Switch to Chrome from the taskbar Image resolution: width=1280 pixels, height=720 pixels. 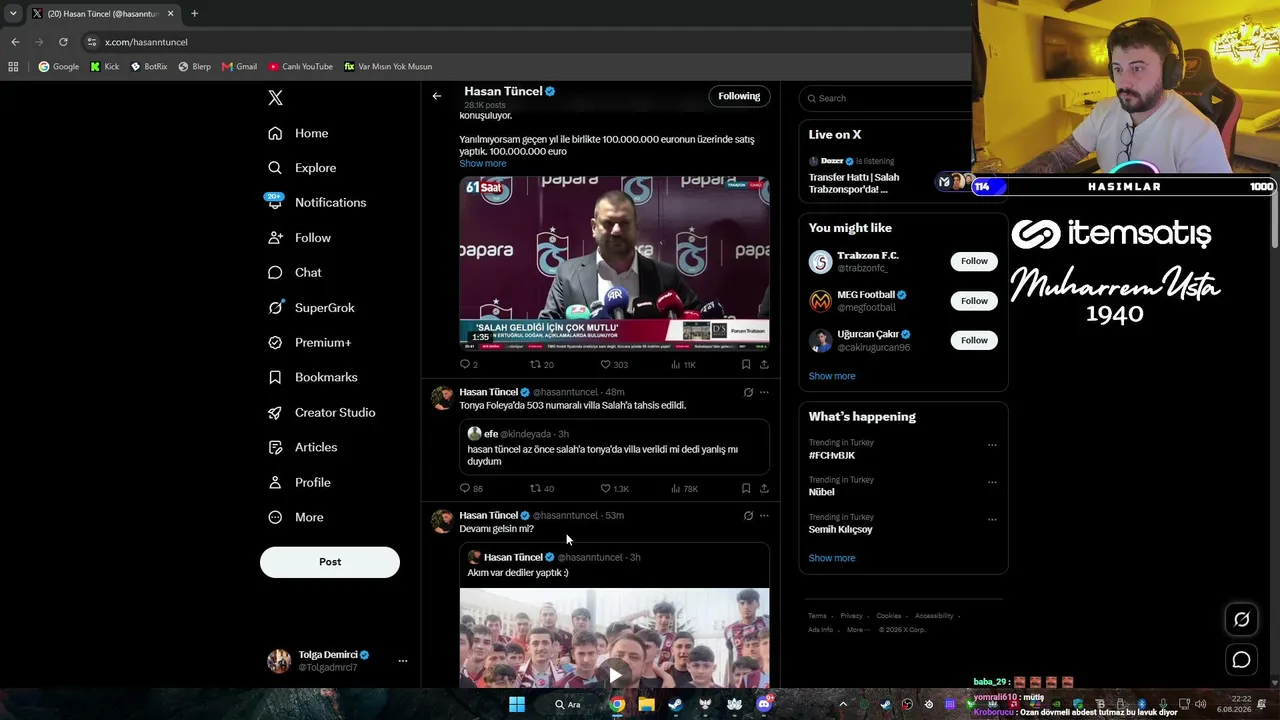(618, 705)
